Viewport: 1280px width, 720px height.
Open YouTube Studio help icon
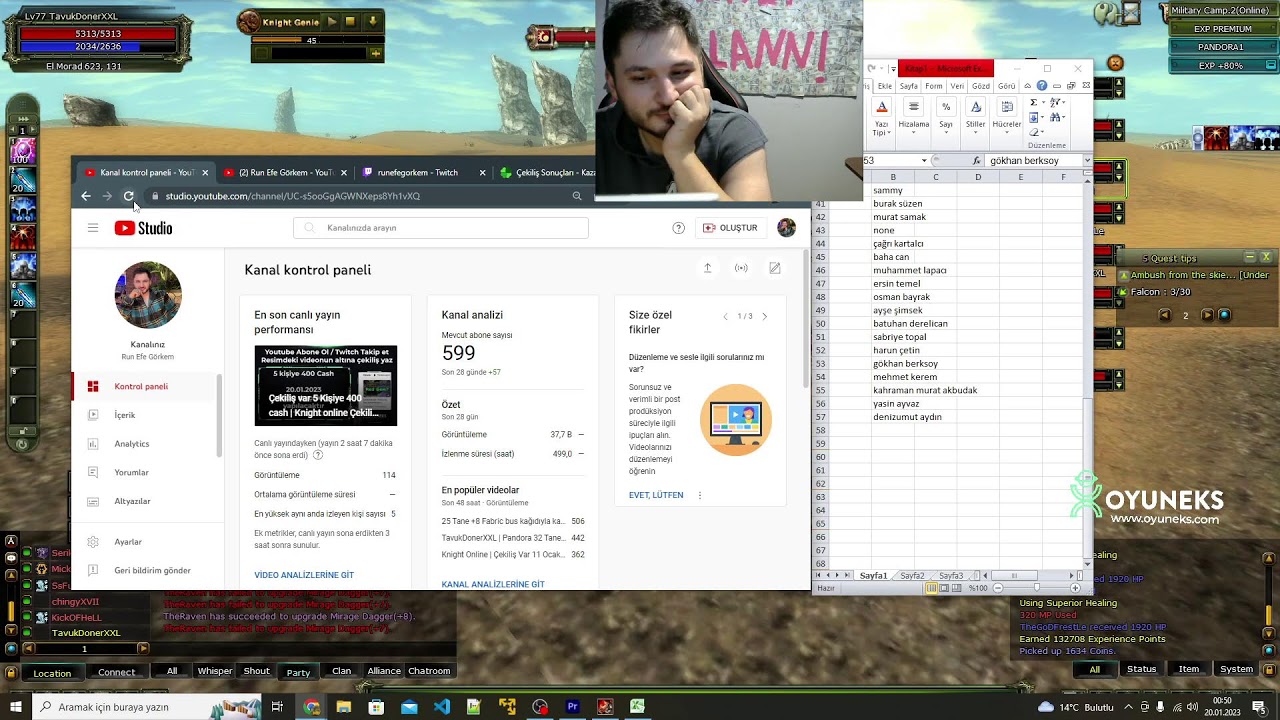tap(678, 228)
